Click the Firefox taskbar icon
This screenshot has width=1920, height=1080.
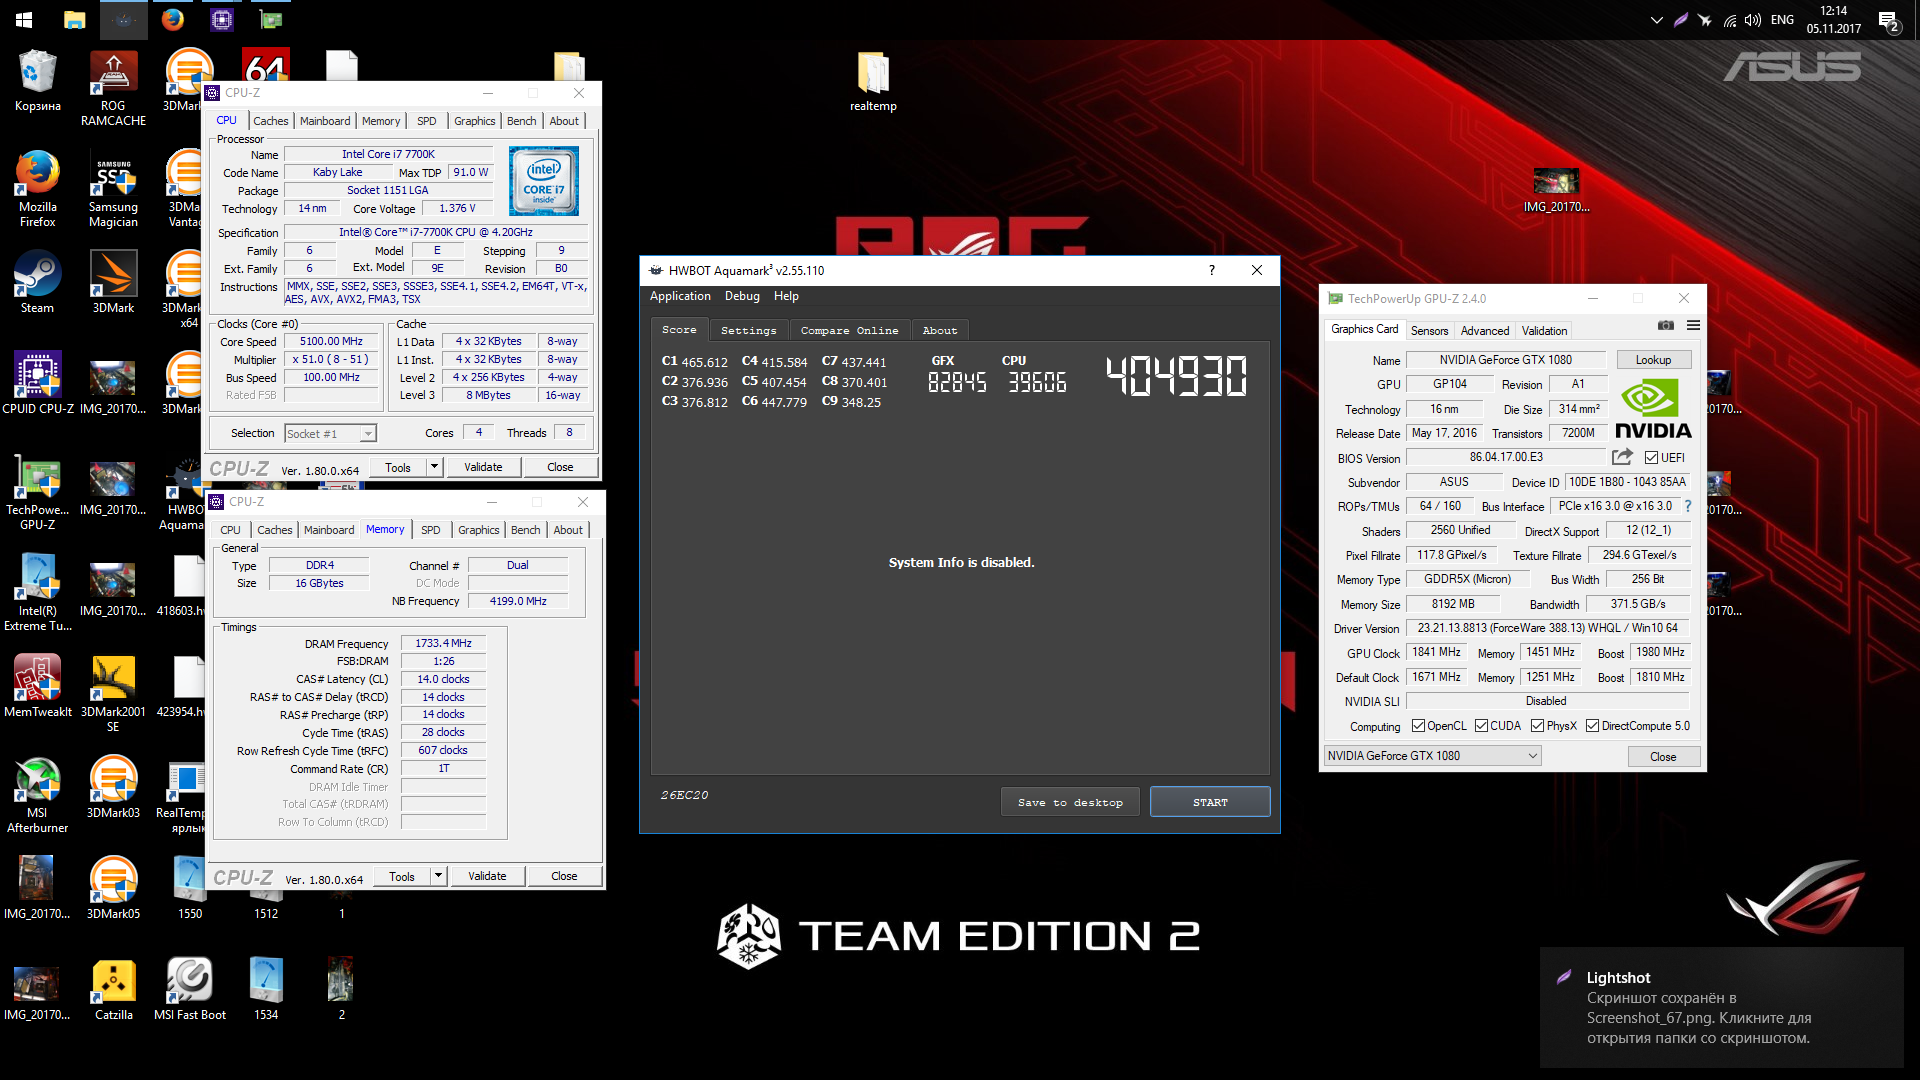tap(172, 20)
